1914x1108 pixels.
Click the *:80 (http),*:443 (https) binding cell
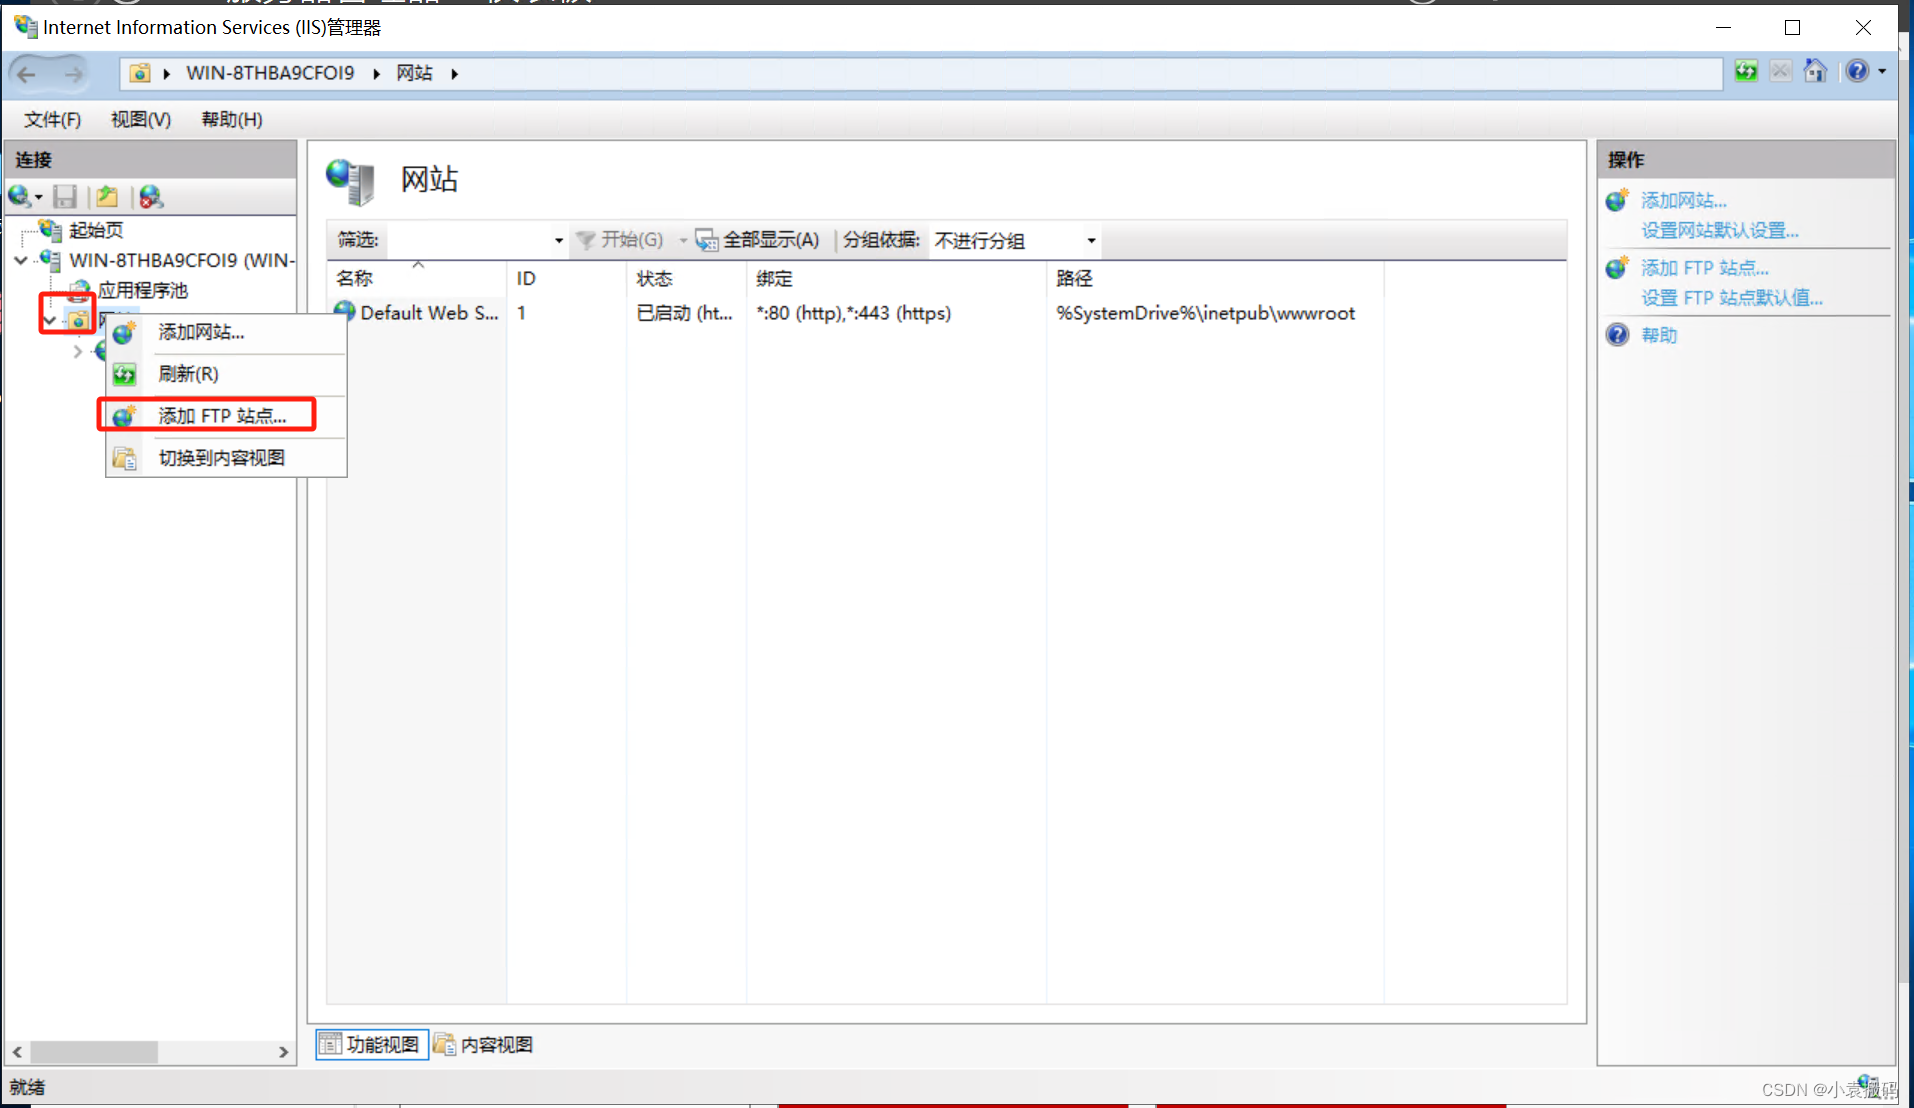click(854, 313)
